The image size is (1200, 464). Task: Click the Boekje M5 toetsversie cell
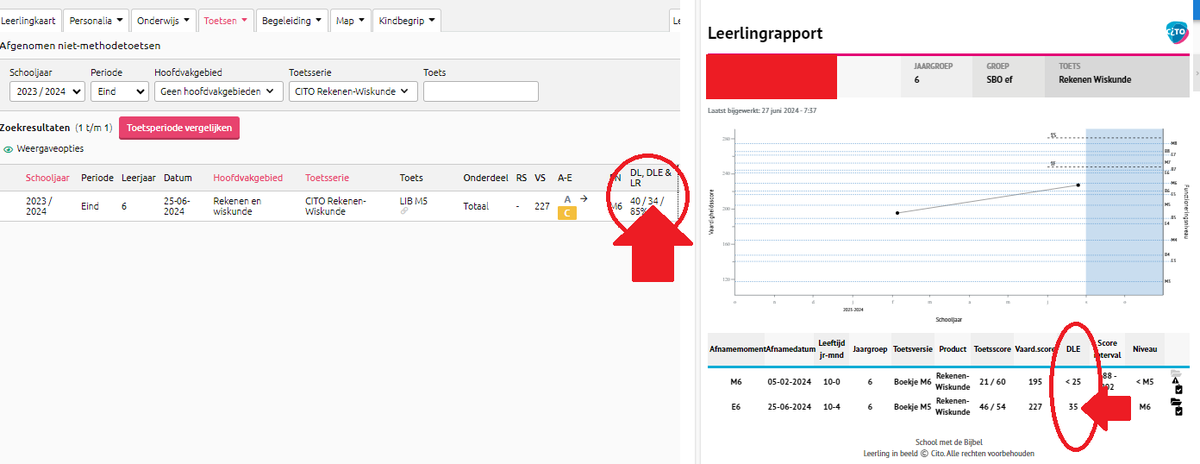coord(911,407)
